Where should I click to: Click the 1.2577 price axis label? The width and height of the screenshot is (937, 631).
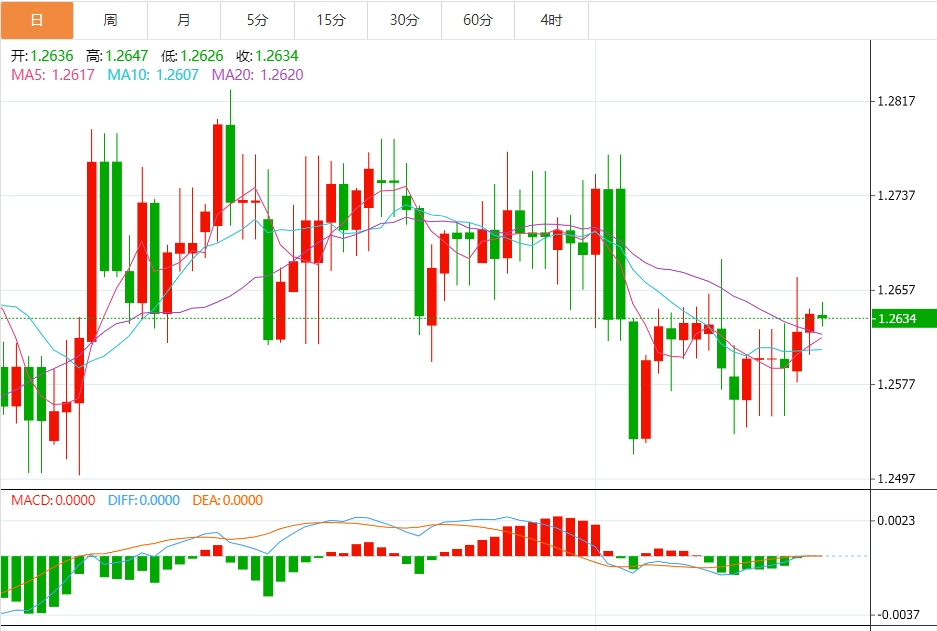pos(896,384)
